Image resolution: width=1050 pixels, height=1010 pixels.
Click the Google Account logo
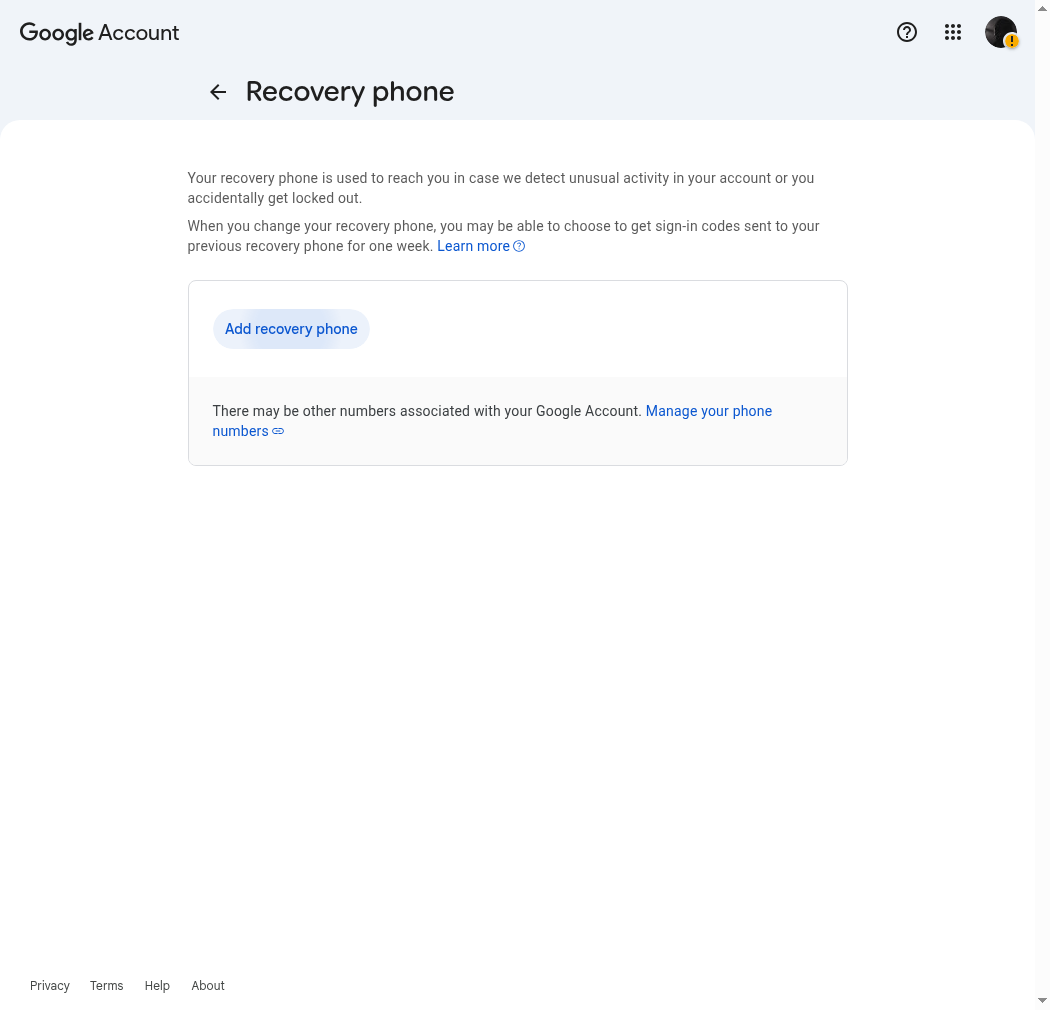[x=99, y=33]
